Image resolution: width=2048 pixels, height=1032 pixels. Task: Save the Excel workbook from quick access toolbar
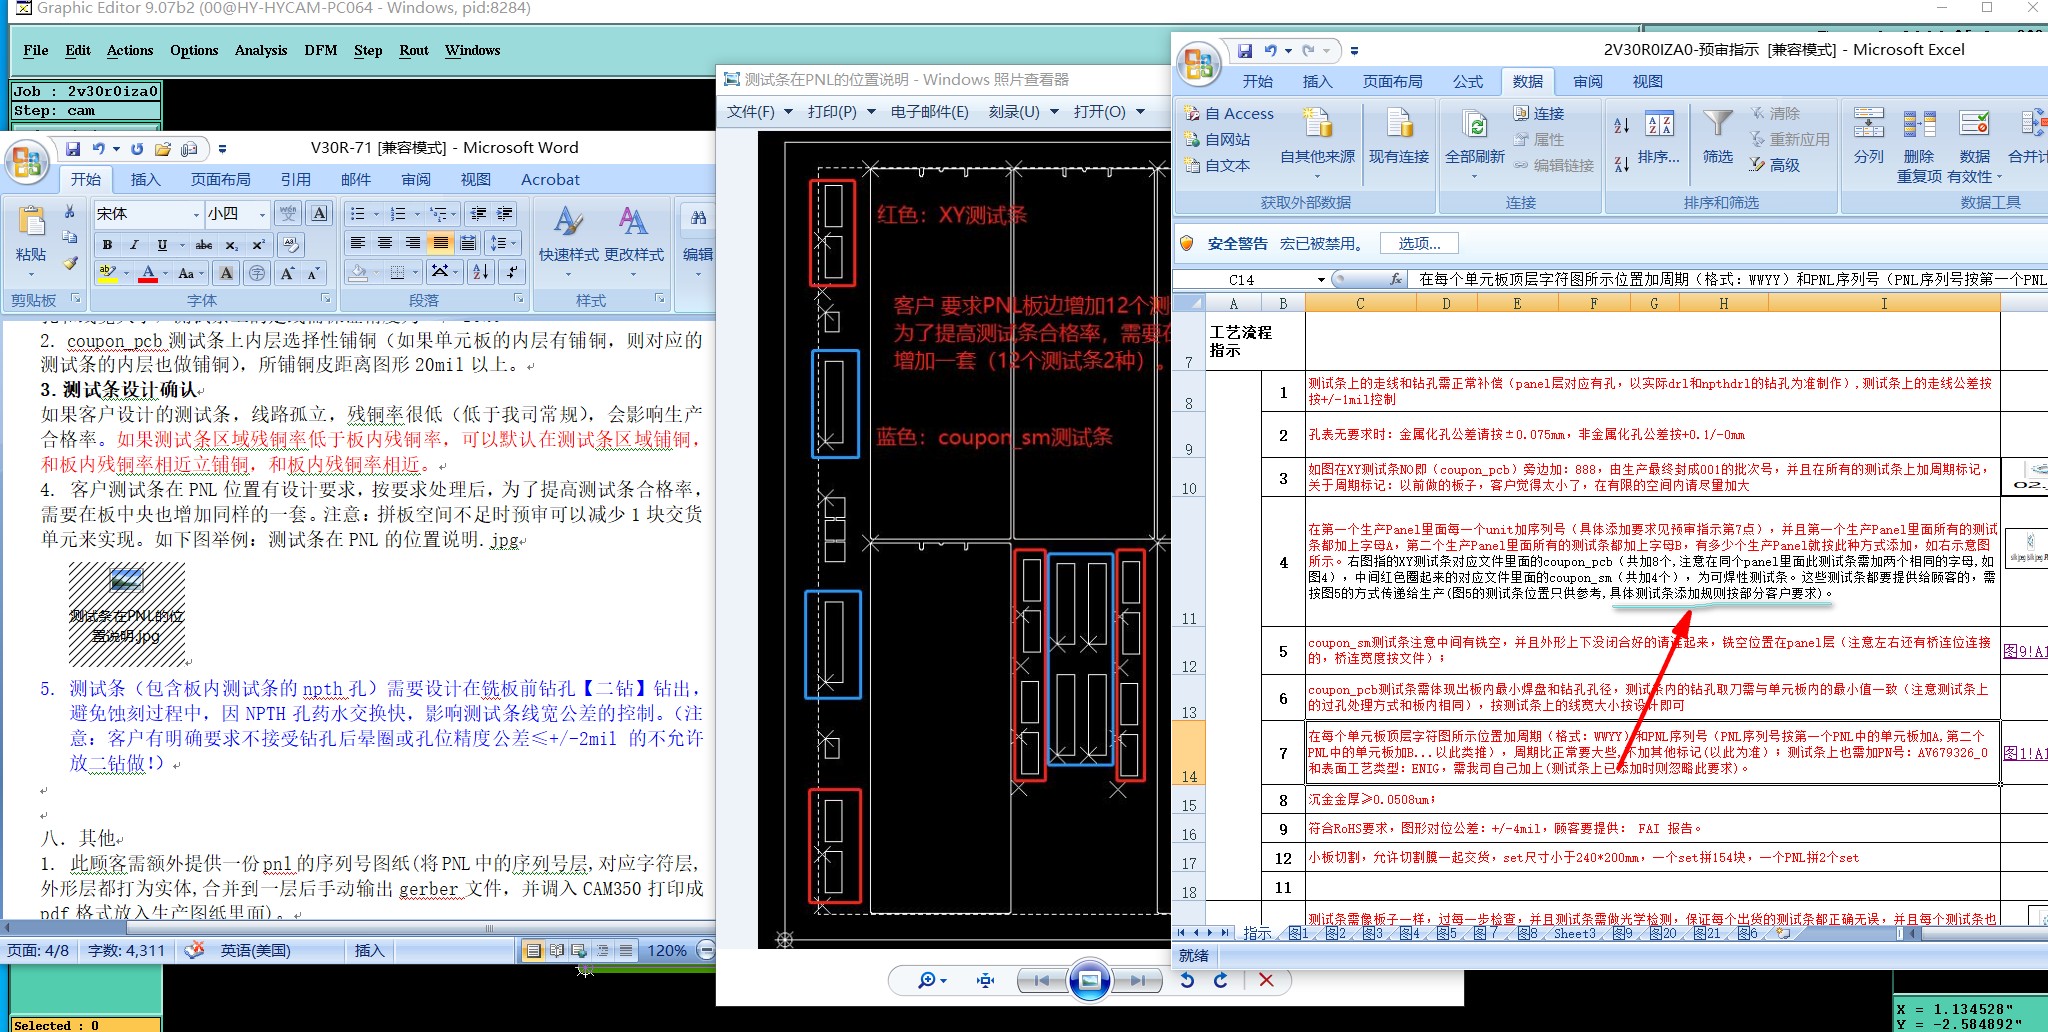(1244, 50)
